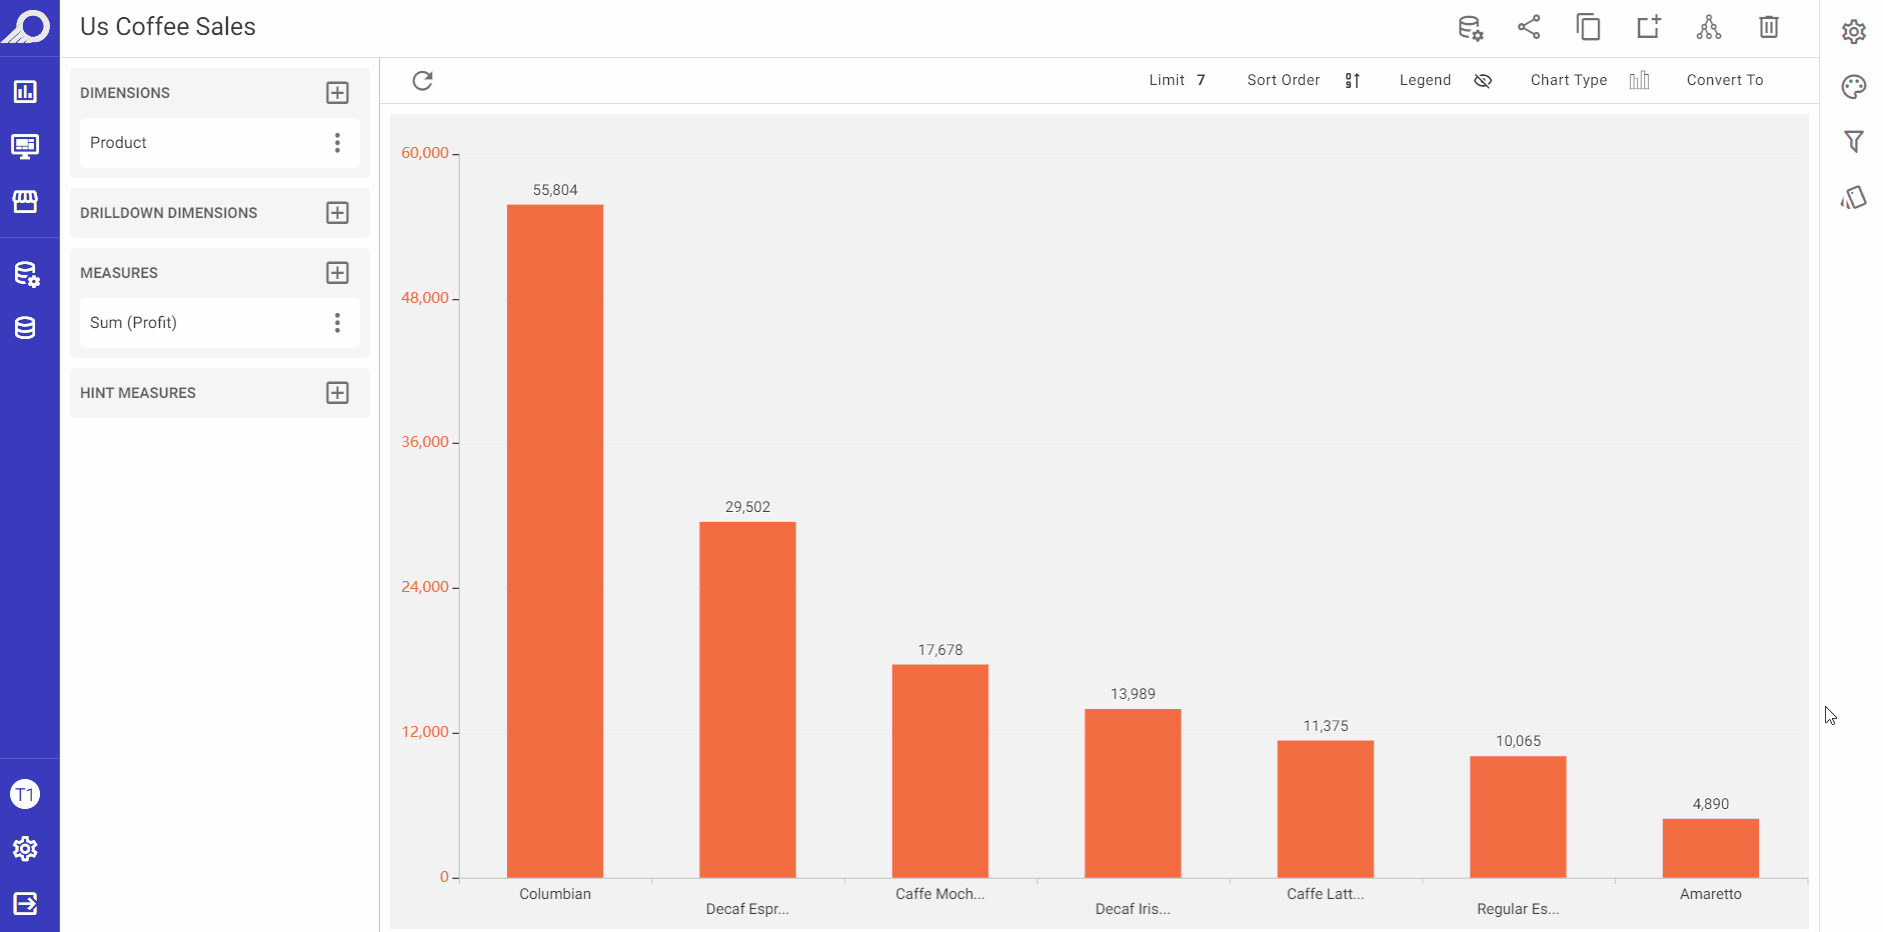Click the Caffe Moch... bar
Image resolution: width=1883 pixels, height=932 pixels.
(940, 771)
